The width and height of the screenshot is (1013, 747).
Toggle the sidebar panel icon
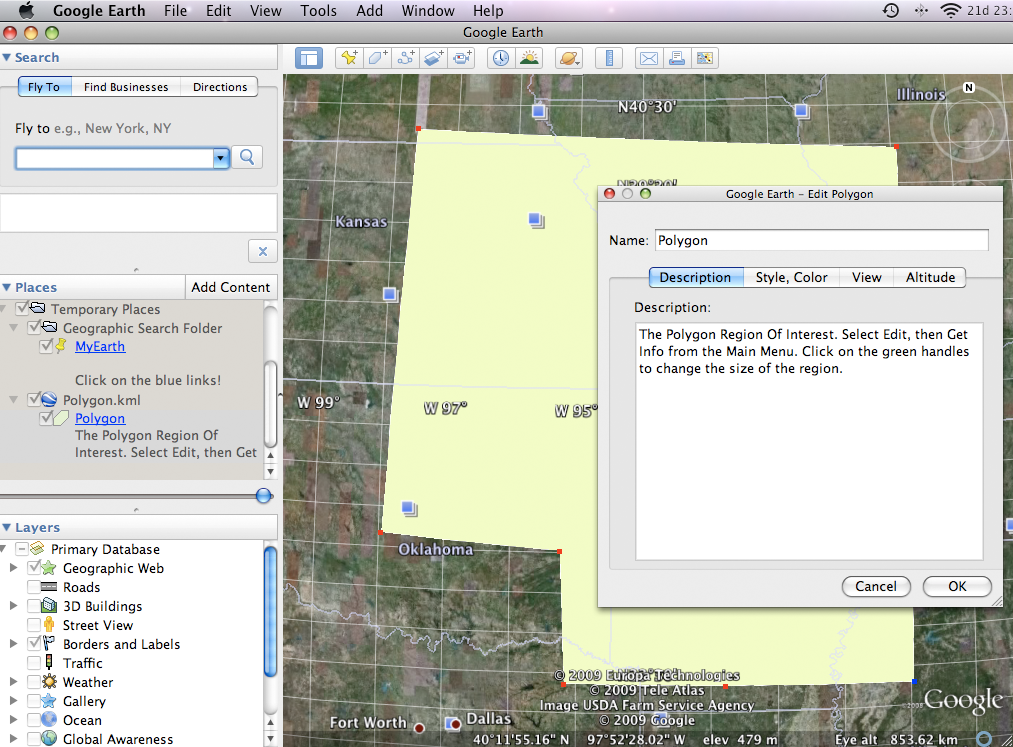point(309,58)
